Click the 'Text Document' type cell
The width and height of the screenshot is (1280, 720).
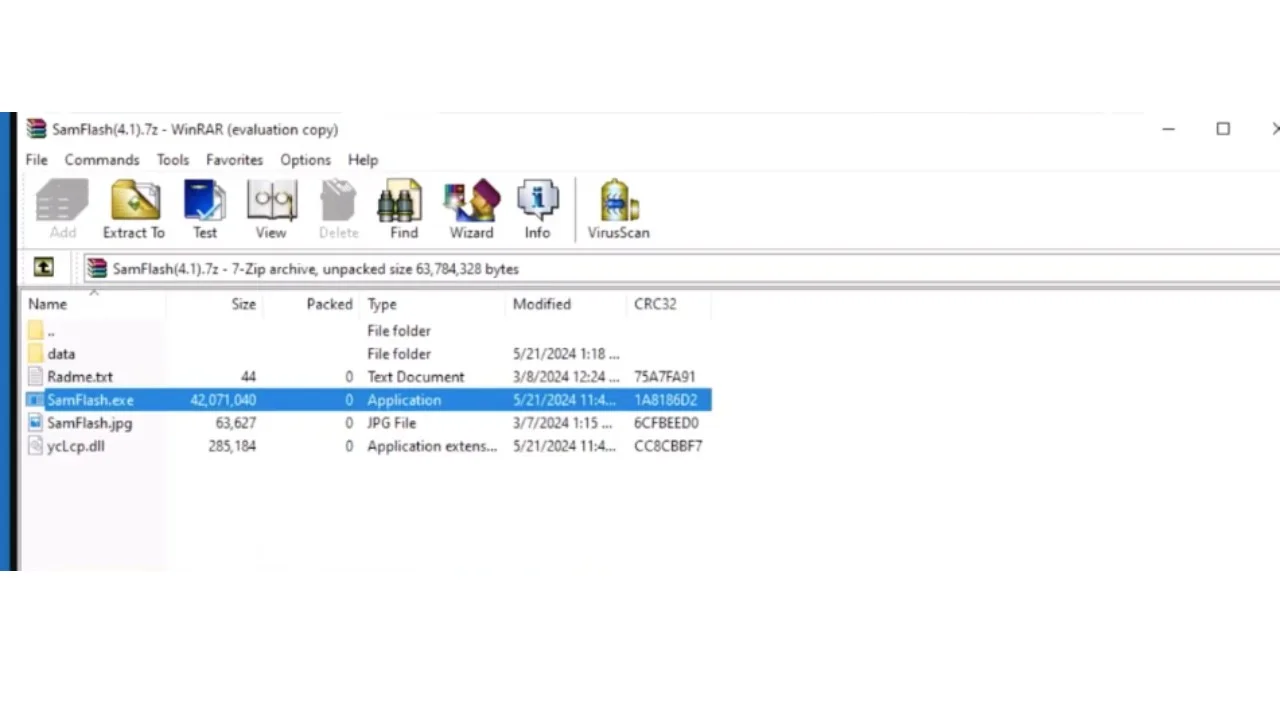(416, 377)
